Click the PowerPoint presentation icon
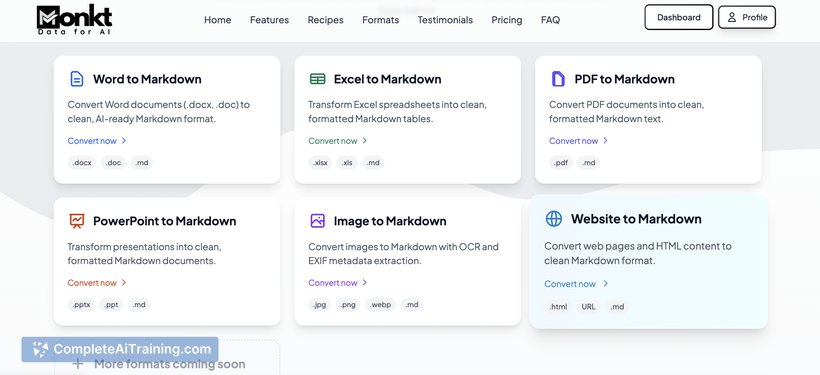 (77, 221)
